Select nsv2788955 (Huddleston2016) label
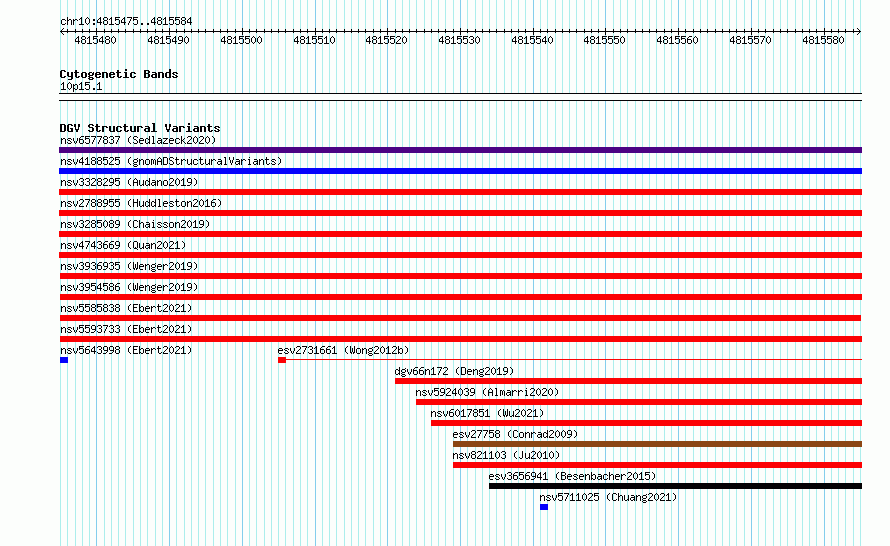 point(141,203)
